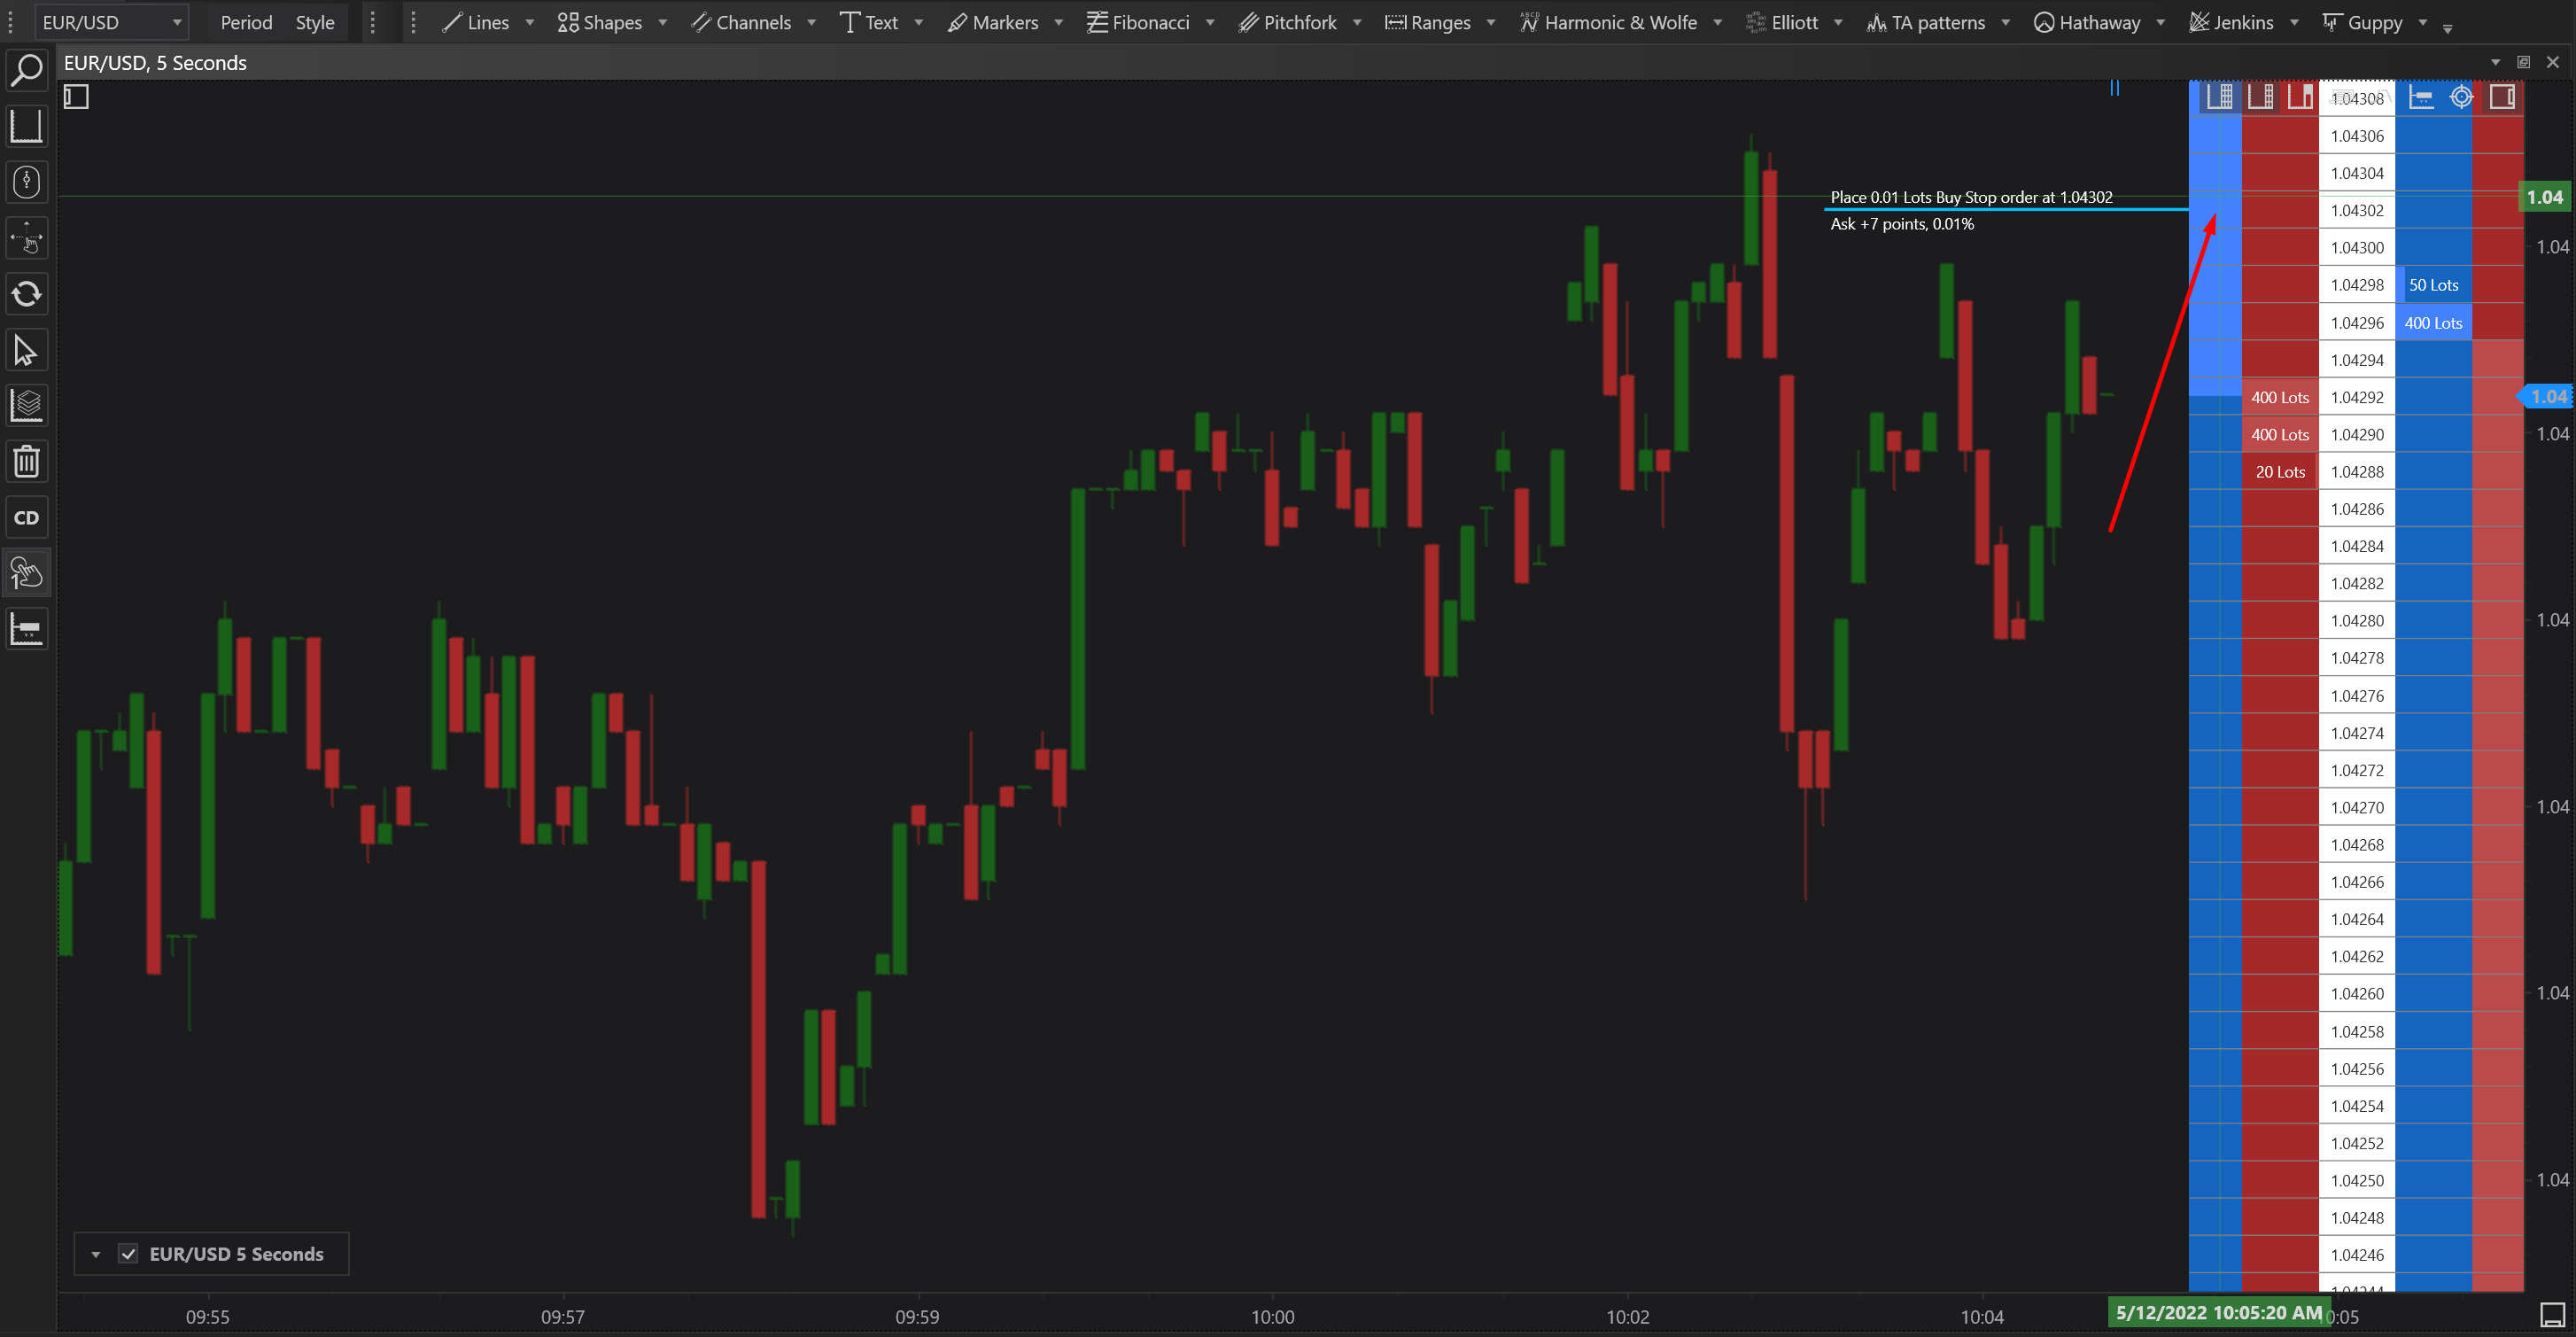2576x1337 pixels.
Task: Toggle right panel icon in price ladder
Action: click(2502, 97)
